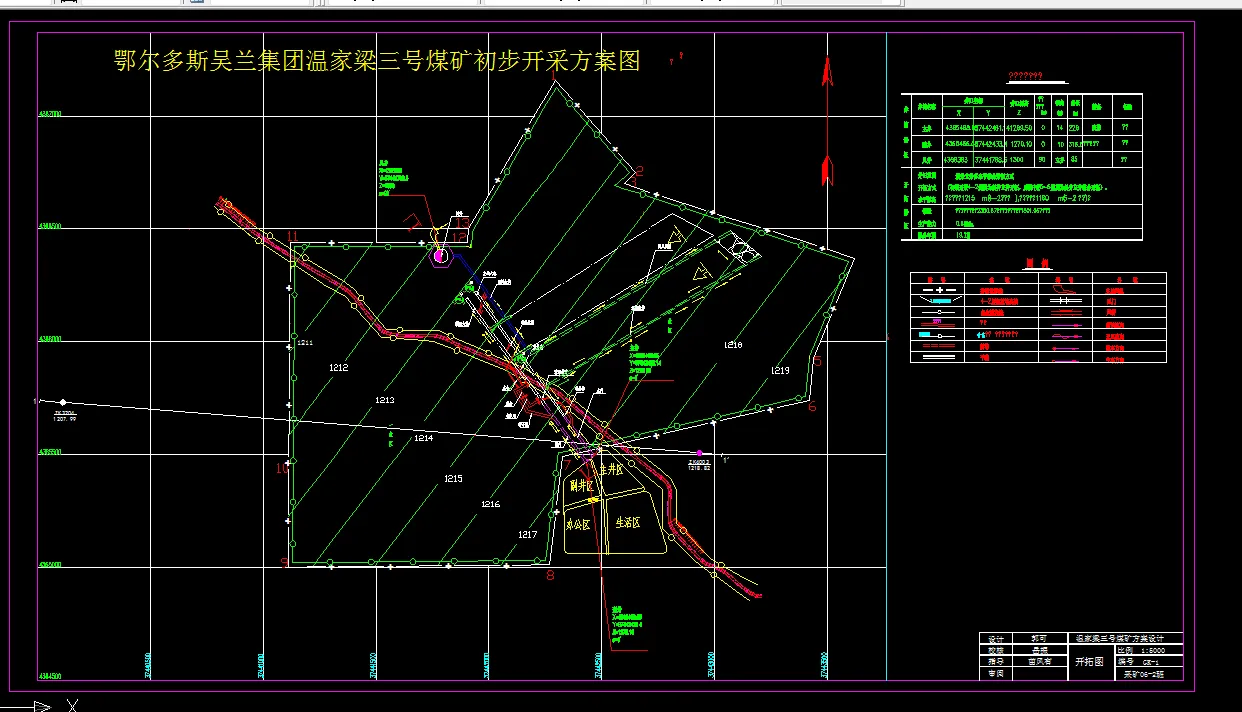
Task: Select the 副井区 zone label
Action: pos(582,487)
